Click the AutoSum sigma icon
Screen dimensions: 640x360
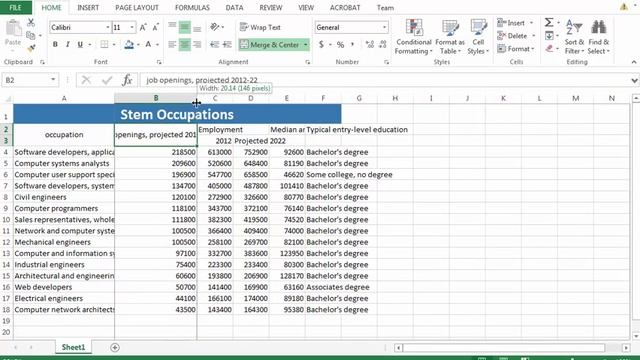[x=549, y=23]
